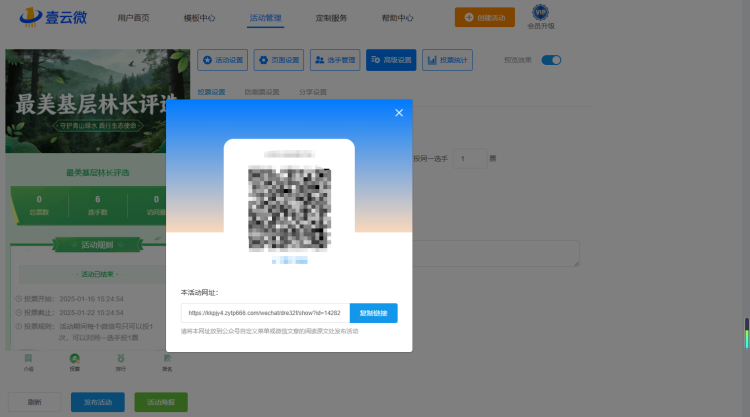This screenshot has width=750, height=417.
Task: Close the QR code share dialog
Action: [x=399, y=113]
